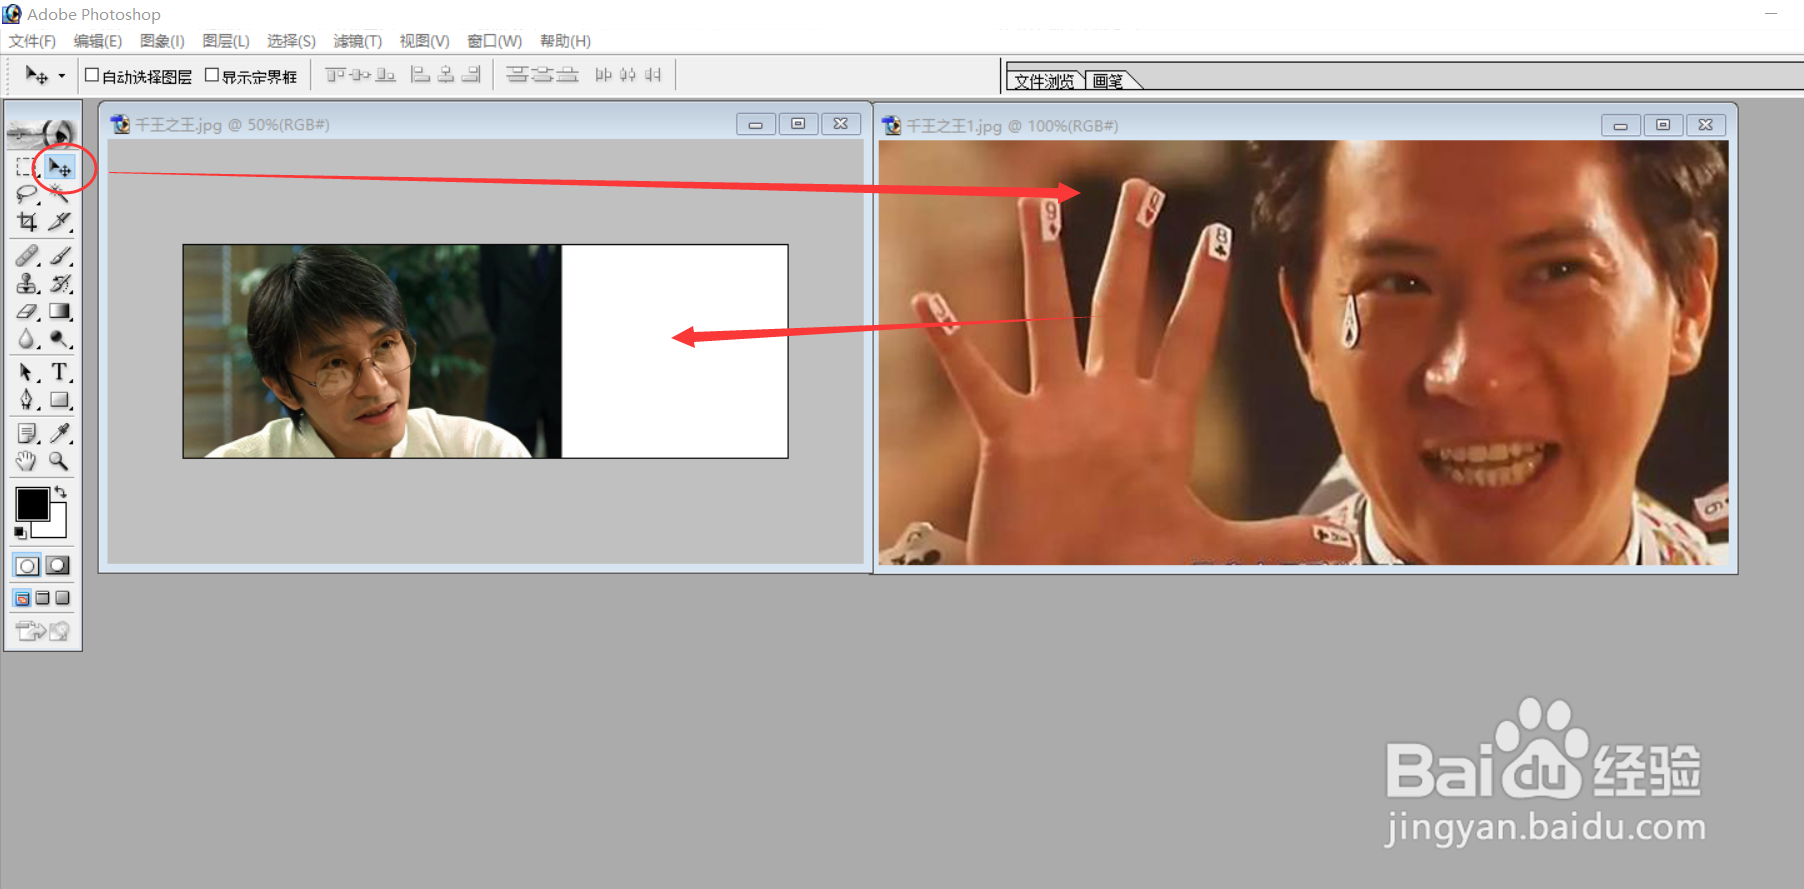Screen dimensions: 1804x889
Task: Maximize the 千王之王.jpg document window
Action: coord(798,124)
